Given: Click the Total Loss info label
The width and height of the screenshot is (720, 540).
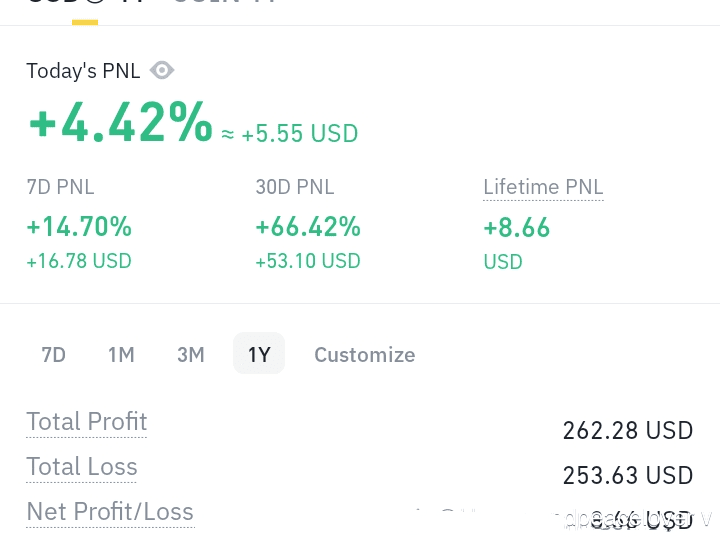Looking at the screenshot, I should click(x=82, y=467).
